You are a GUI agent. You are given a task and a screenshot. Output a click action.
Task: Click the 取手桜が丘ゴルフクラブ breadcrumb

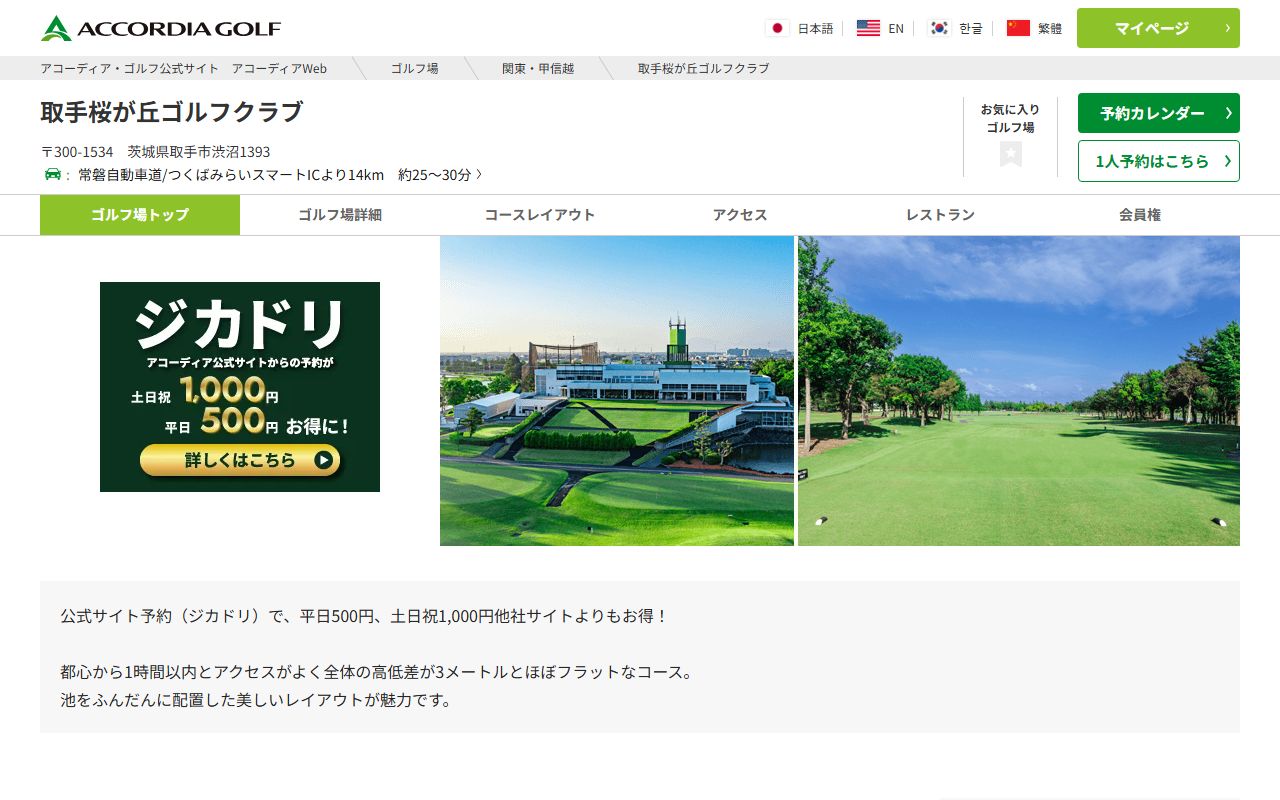tap(704, 68)
